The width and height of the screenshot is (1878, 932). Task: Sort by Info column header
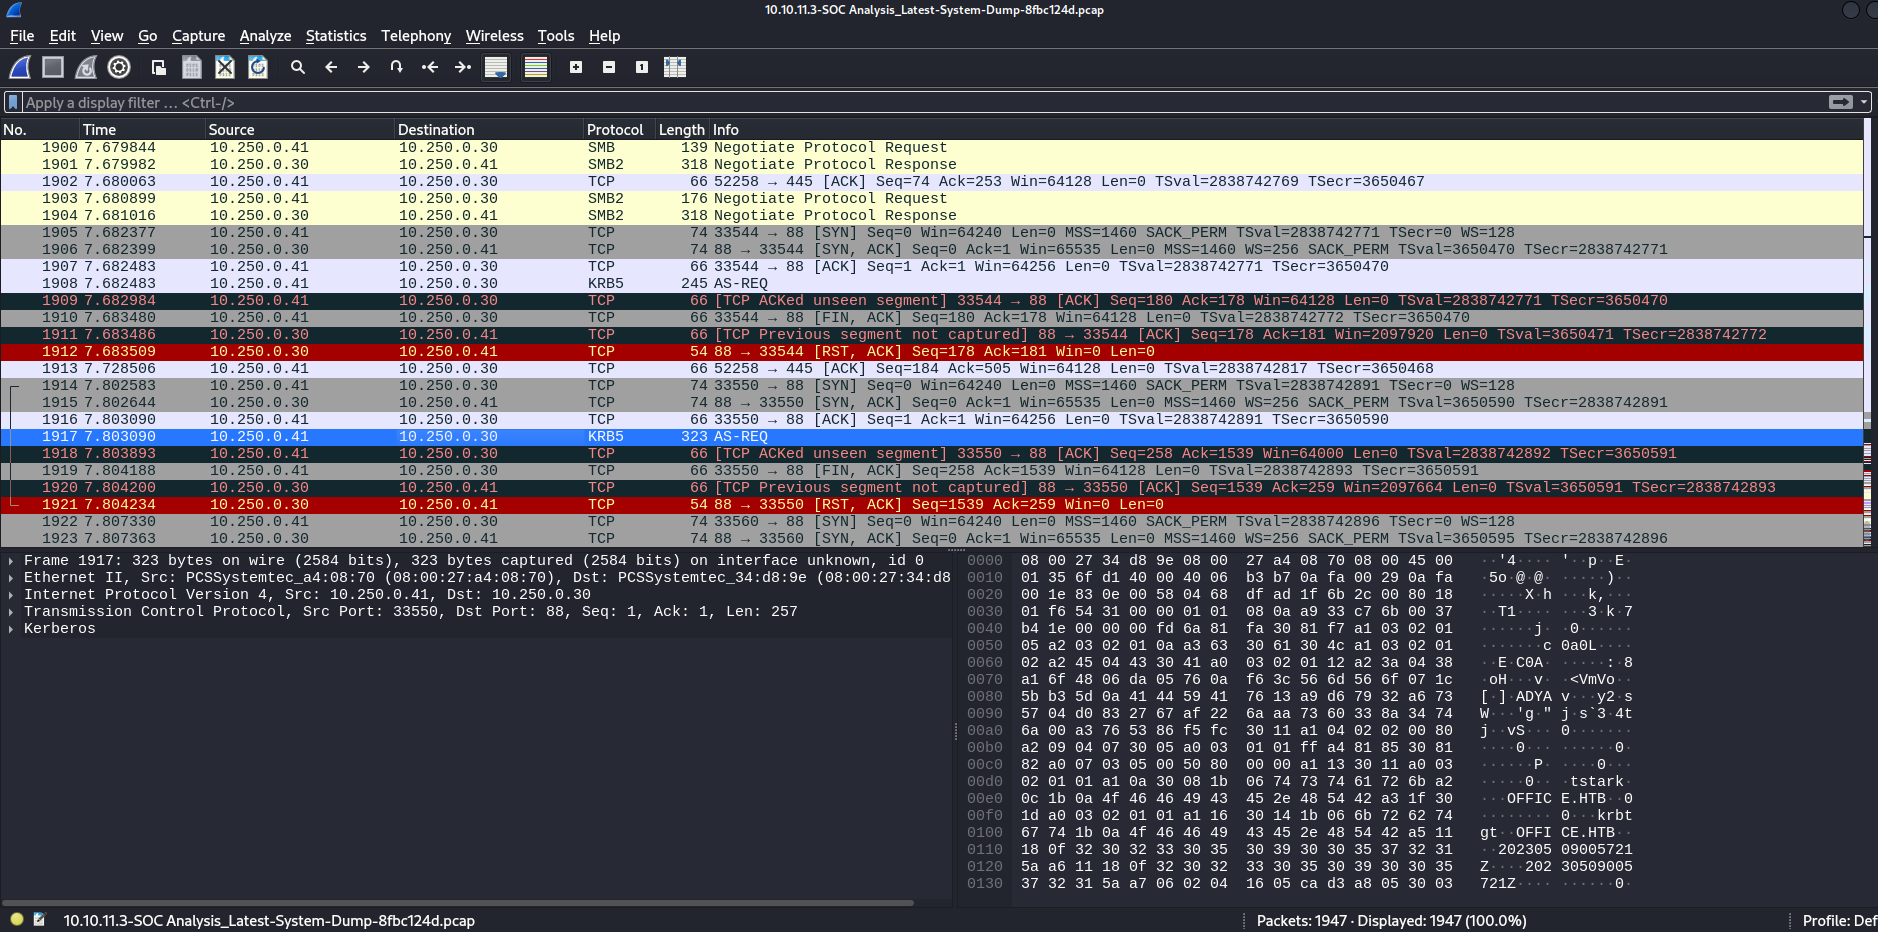tap(1286, 130)
